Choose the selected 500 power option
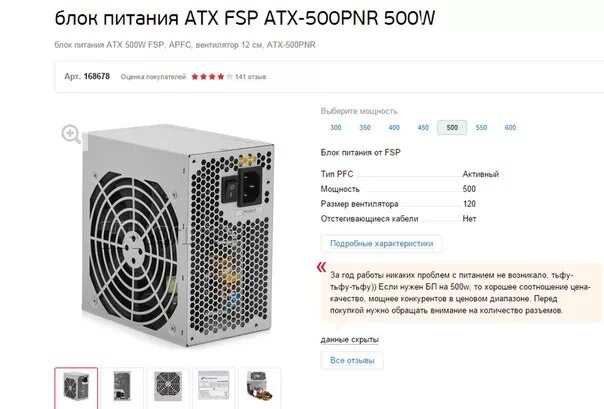Image resolution: width=604 pixels, height=409 pixels. point(452,127)
